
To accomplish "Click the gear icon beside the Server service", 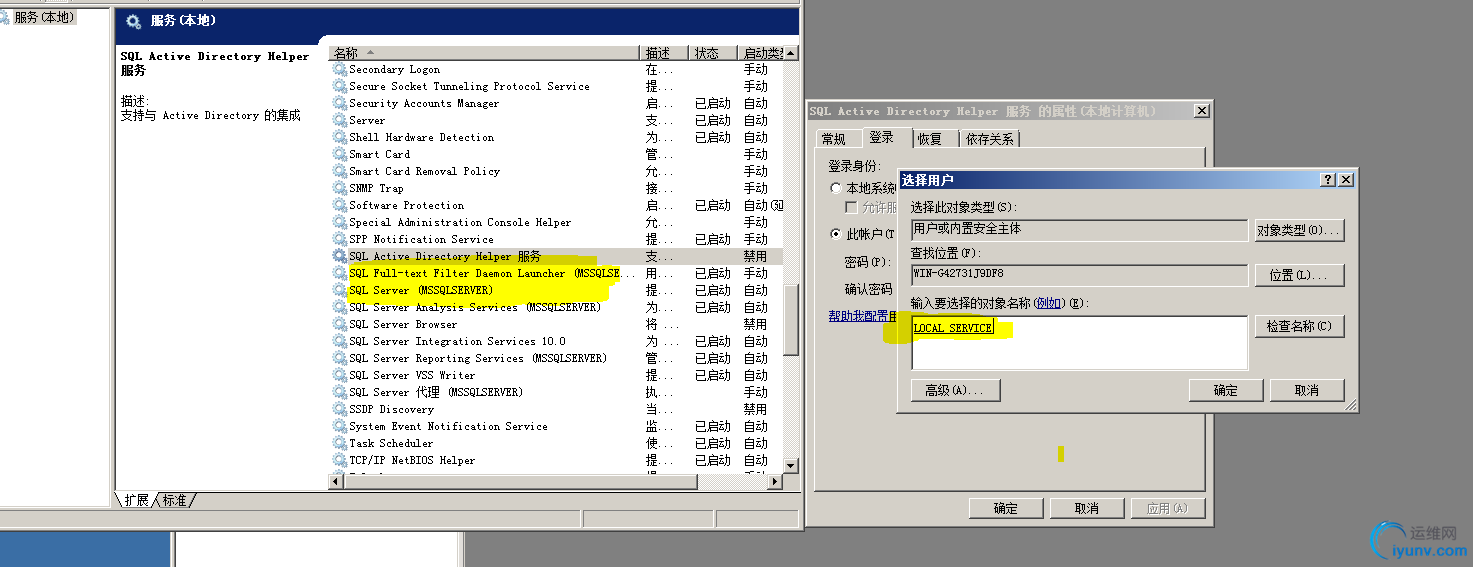I will click(x=340, y=121).
